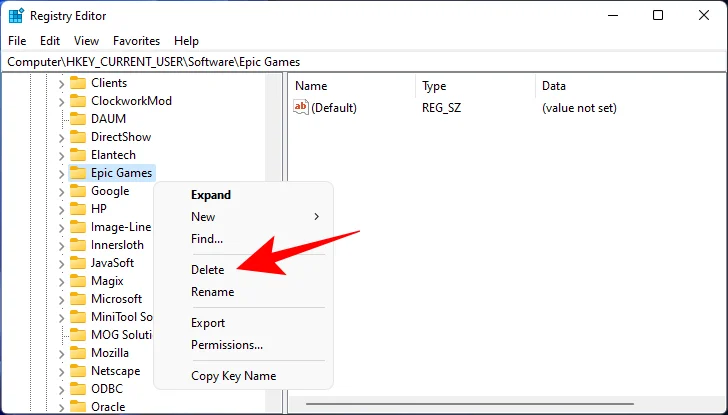728x415 pixels.
Task: Click the Type column header
Action: 434,86
